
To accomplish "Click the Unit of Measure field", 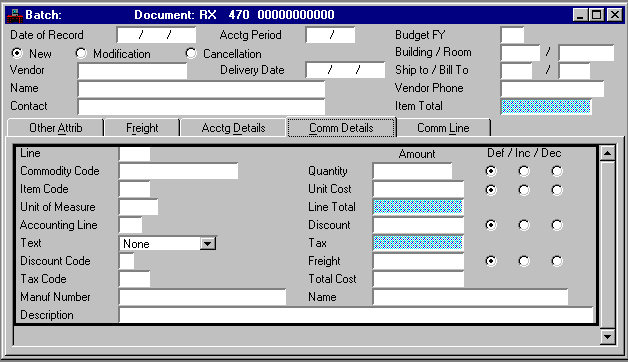I will click(139, 207).
